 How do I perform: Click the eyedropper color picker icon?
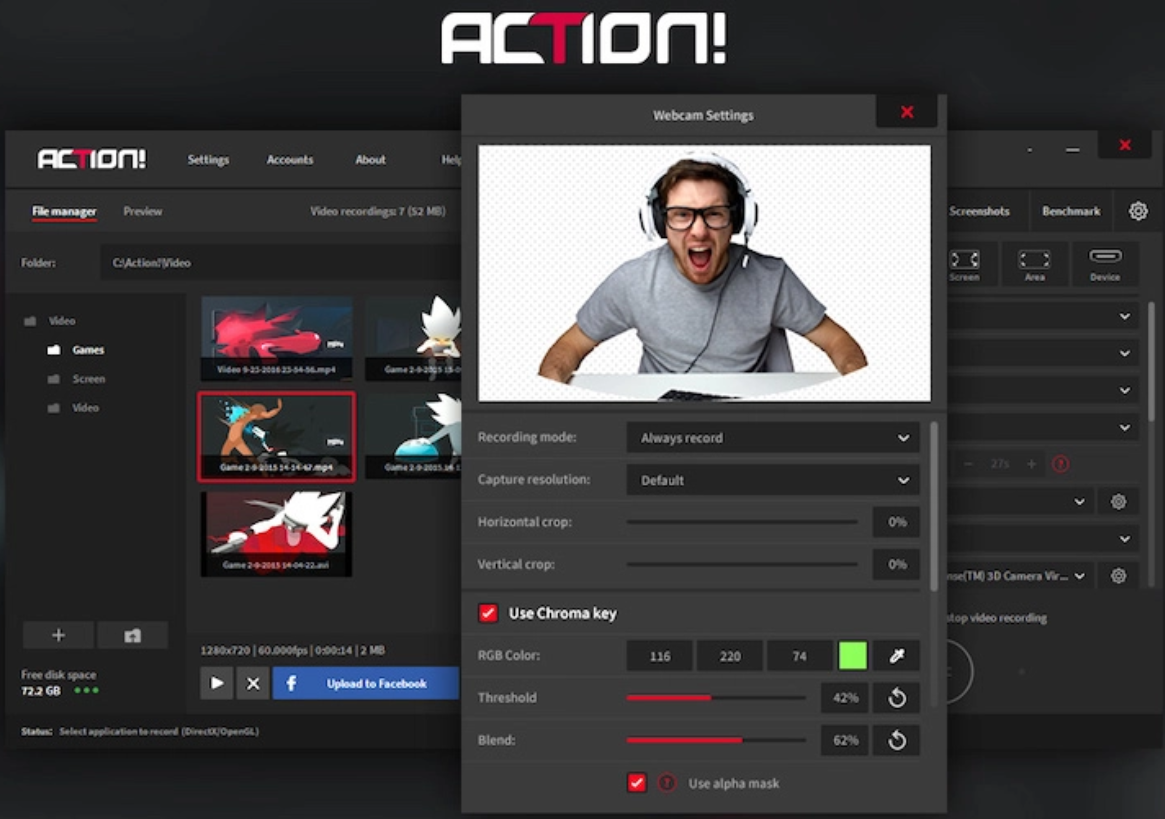click(896, 656)
